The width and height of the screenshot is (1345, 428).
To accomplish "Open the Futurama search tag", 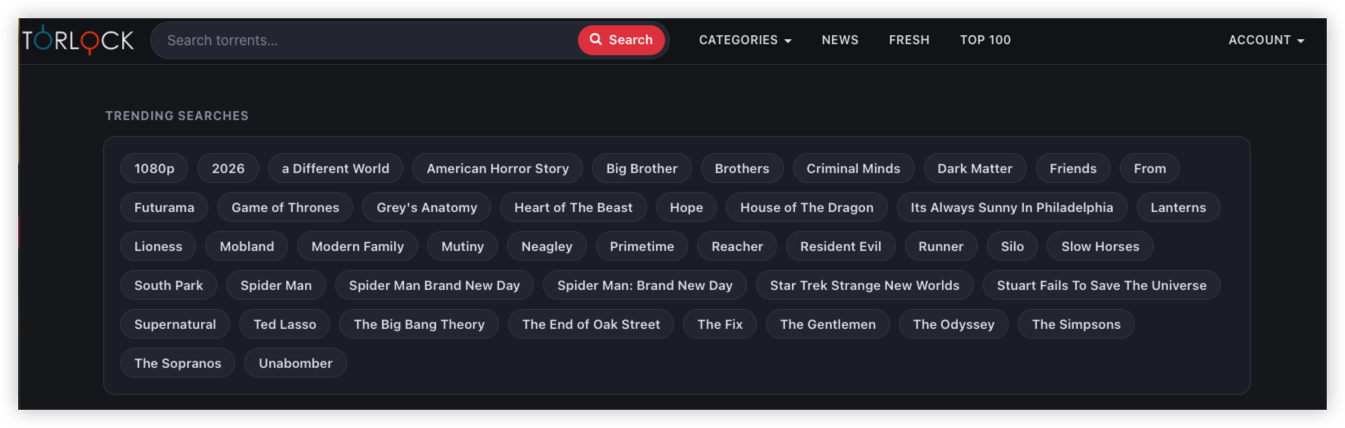I will (164, 207).
